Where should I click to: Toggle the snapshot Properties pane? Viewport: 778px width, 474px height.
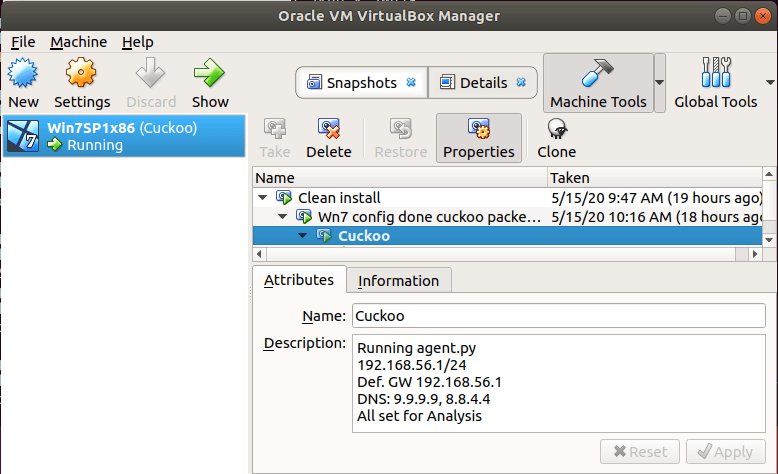point(479,138)
